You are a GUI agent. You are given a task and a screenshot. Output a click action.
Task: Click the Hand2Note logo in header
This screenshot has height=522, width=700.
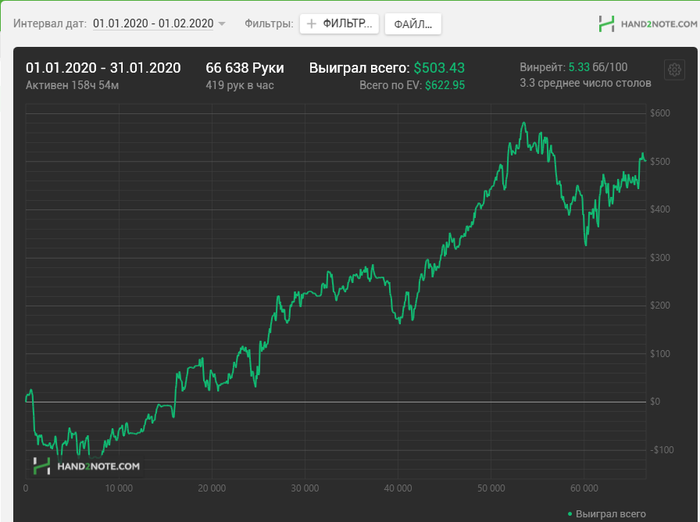(x=648, y=24)
